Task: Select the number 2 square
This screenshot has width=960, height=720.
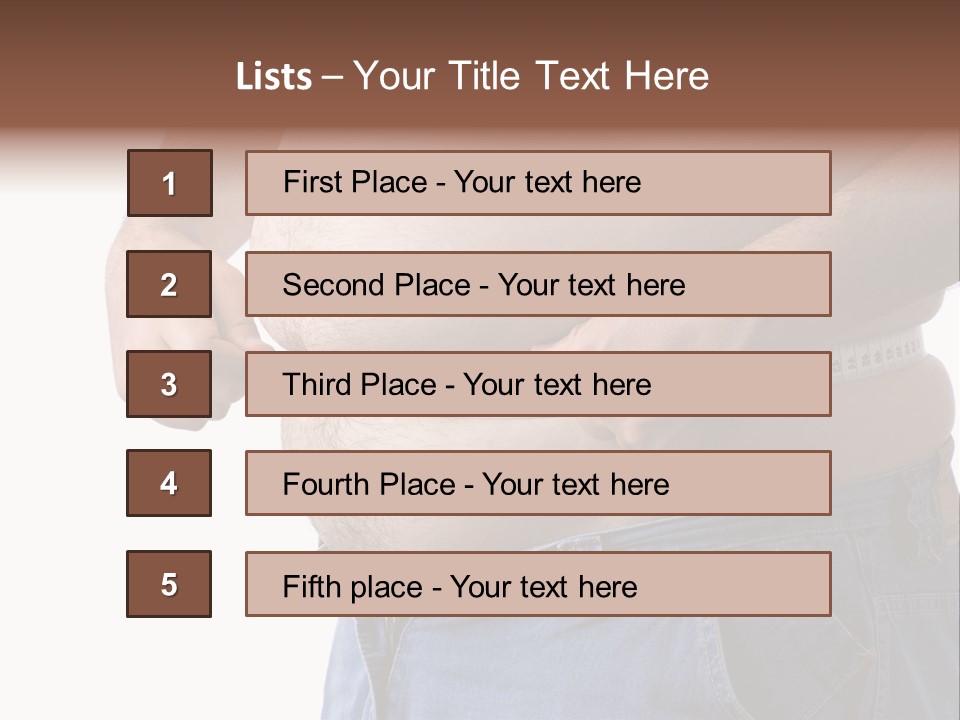Action: coord(169,284)
